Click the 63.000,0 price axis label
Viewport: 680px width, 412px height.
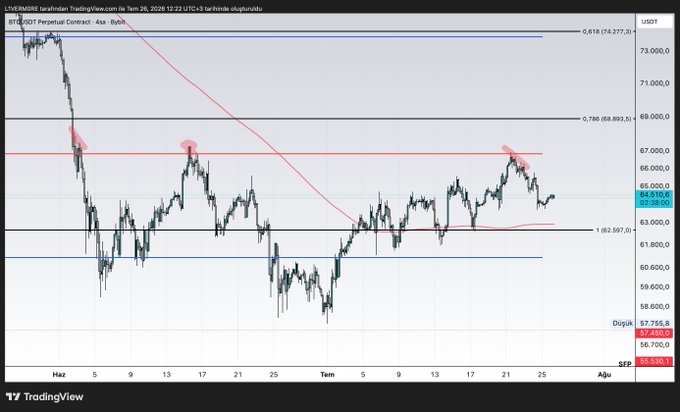[654, 222]
